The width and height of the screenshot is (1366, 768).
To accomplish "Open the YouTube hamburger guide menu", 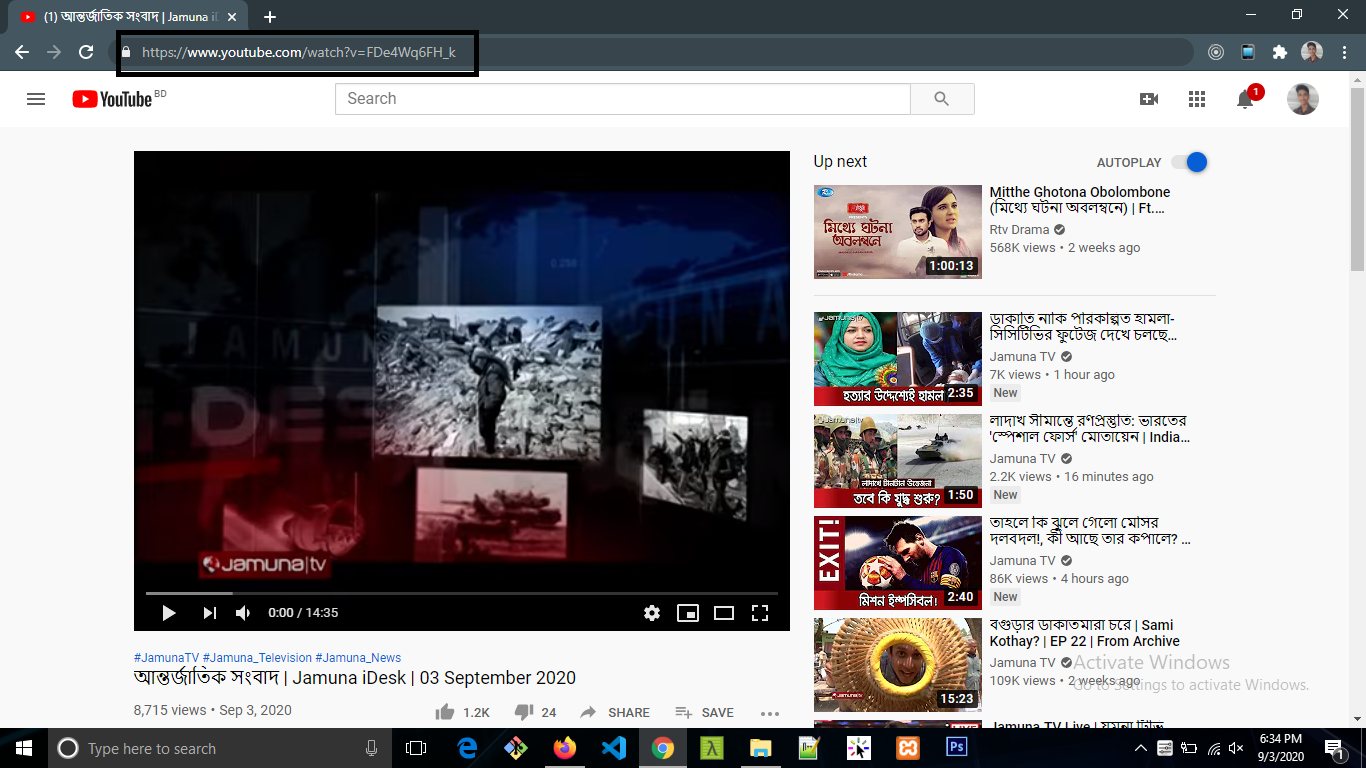I will [x=36, y=99].
